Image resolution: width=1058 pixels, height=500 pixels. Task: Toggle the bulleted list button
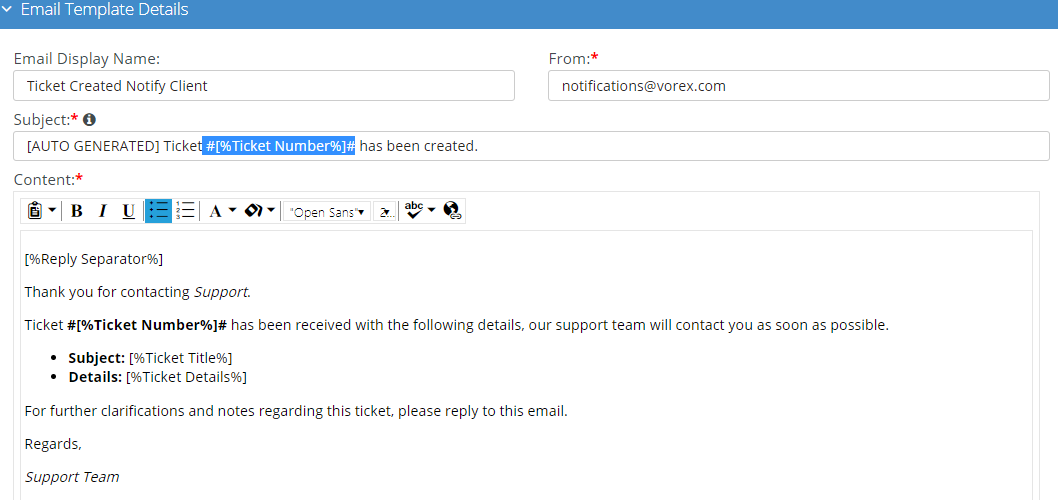point(158,211)
